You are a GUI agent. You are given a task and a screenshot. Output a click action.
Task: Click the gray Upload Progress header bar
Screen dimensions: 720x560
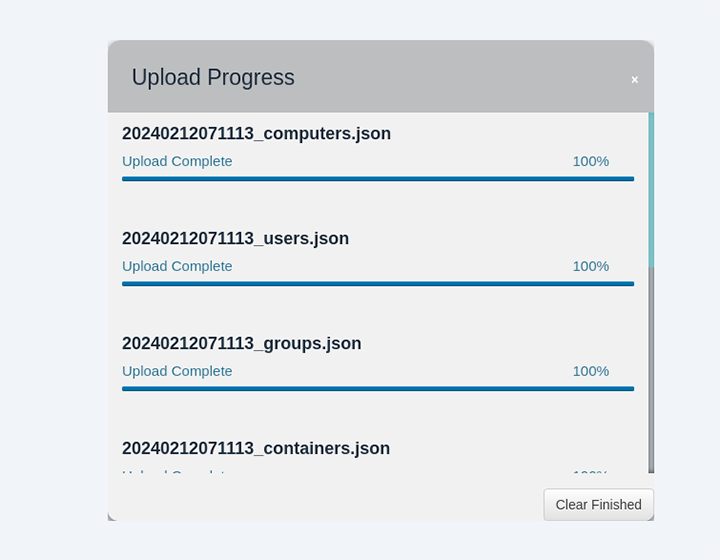click(x=381, y=76)
